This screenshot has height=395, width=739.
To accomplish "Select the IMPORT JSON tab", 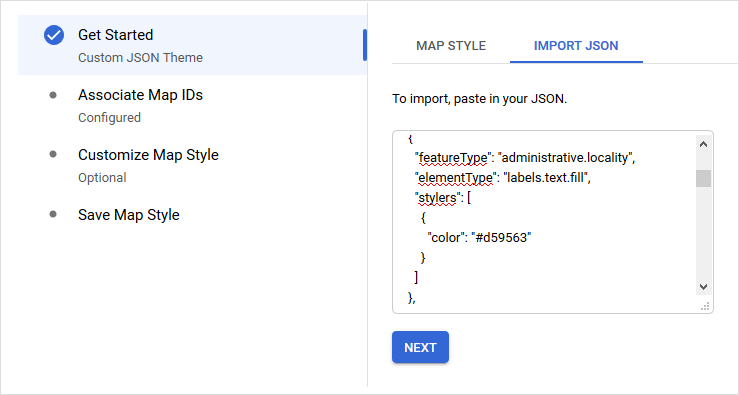I will click(576, 46).
